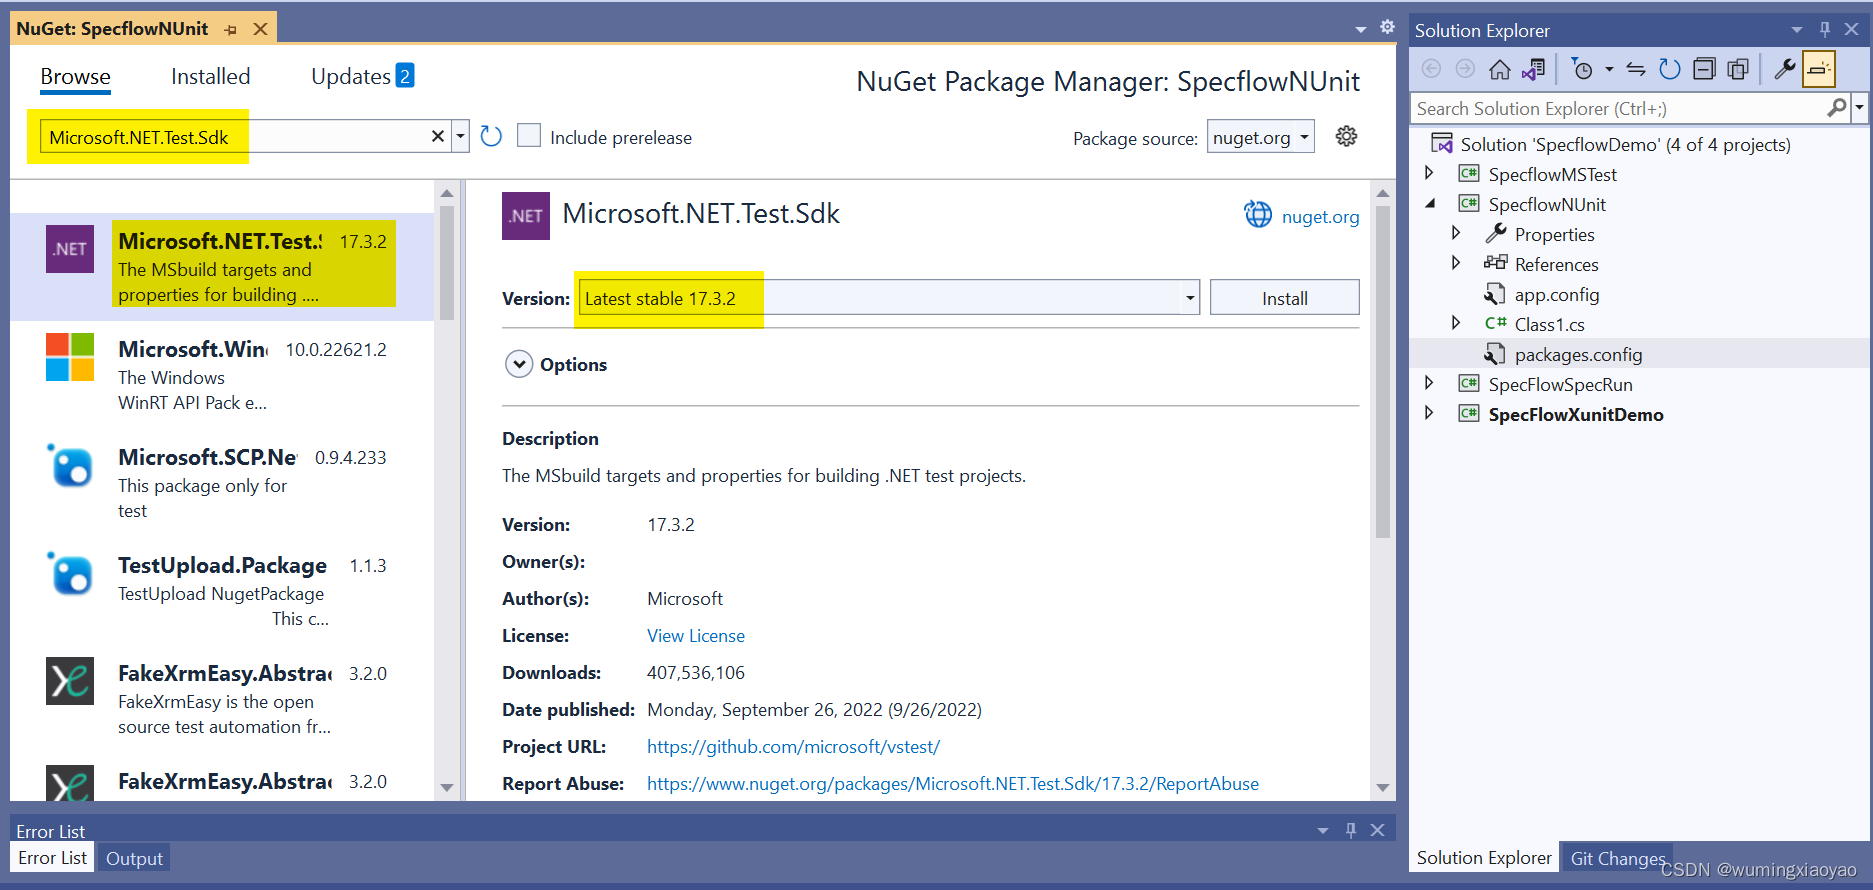Click the Solution Explorer back arrow
The width and height of the screenshot is (1873, 890).
coord(1431,69)
